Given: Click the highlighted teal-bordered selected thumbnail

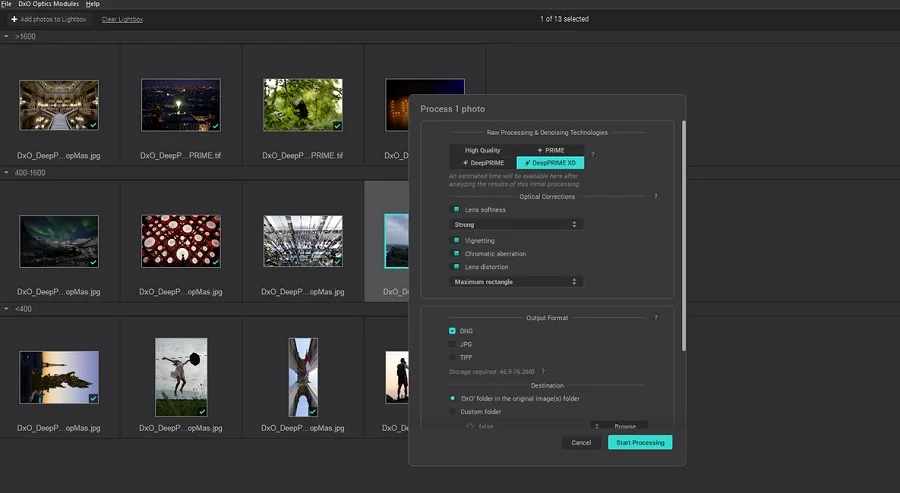Looking at the screenshot, I should pos(396,241).
